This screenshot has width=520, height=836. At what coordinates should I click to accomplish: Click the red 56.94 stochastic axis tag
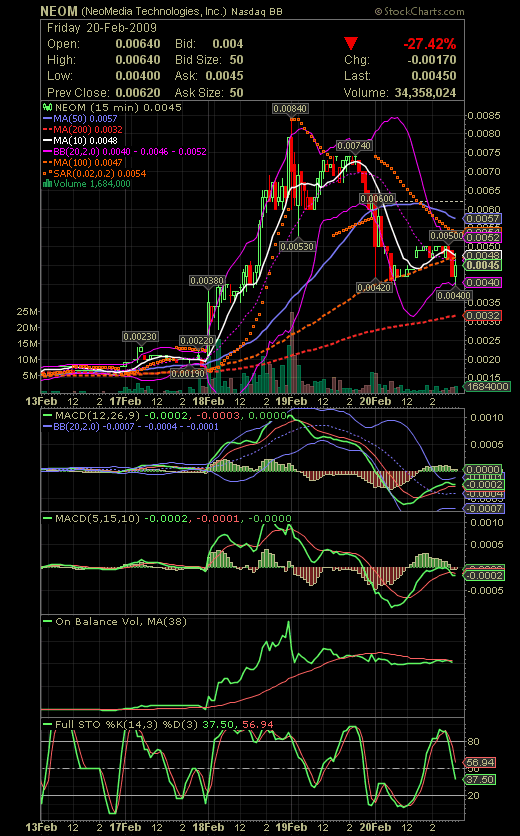point(480,762)
